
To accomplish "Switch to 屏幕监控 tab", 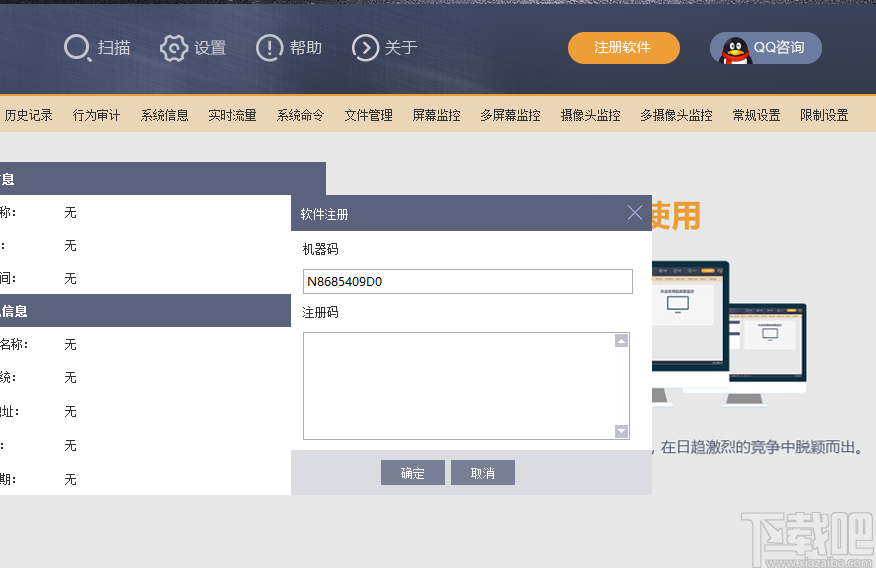I will click(x=436, y=115).
